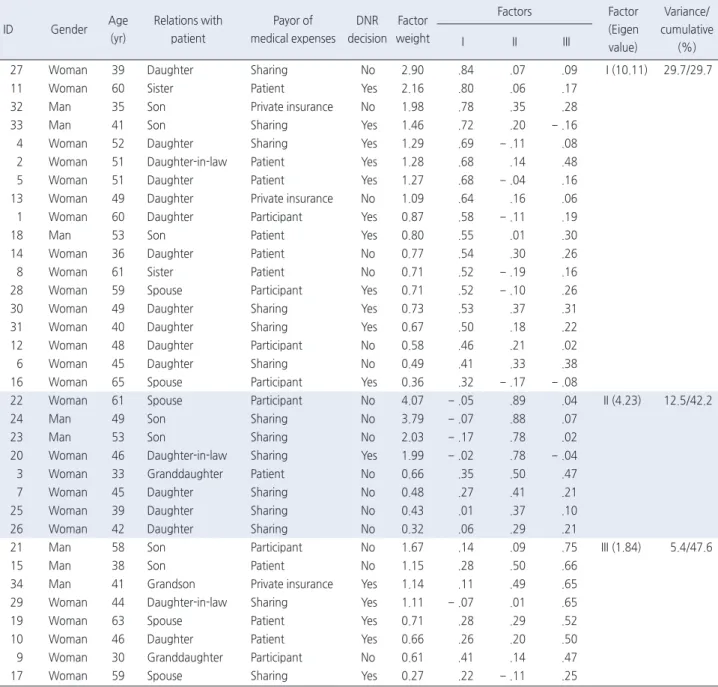
Task: Select the 'Variance/ cumulative (%)' header
Action: coord(686,30)
